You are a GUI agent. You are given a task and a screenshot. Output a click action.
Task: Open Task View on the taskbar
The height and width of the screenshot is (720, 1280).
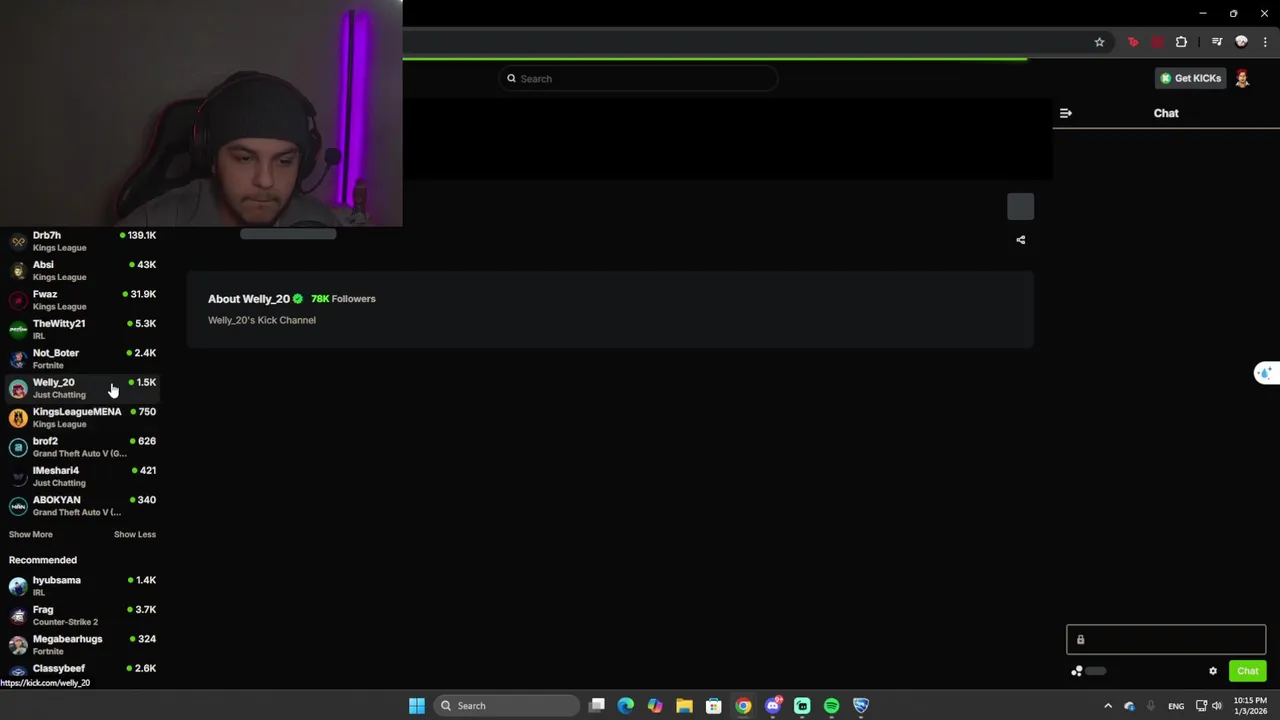pos(597,706)
